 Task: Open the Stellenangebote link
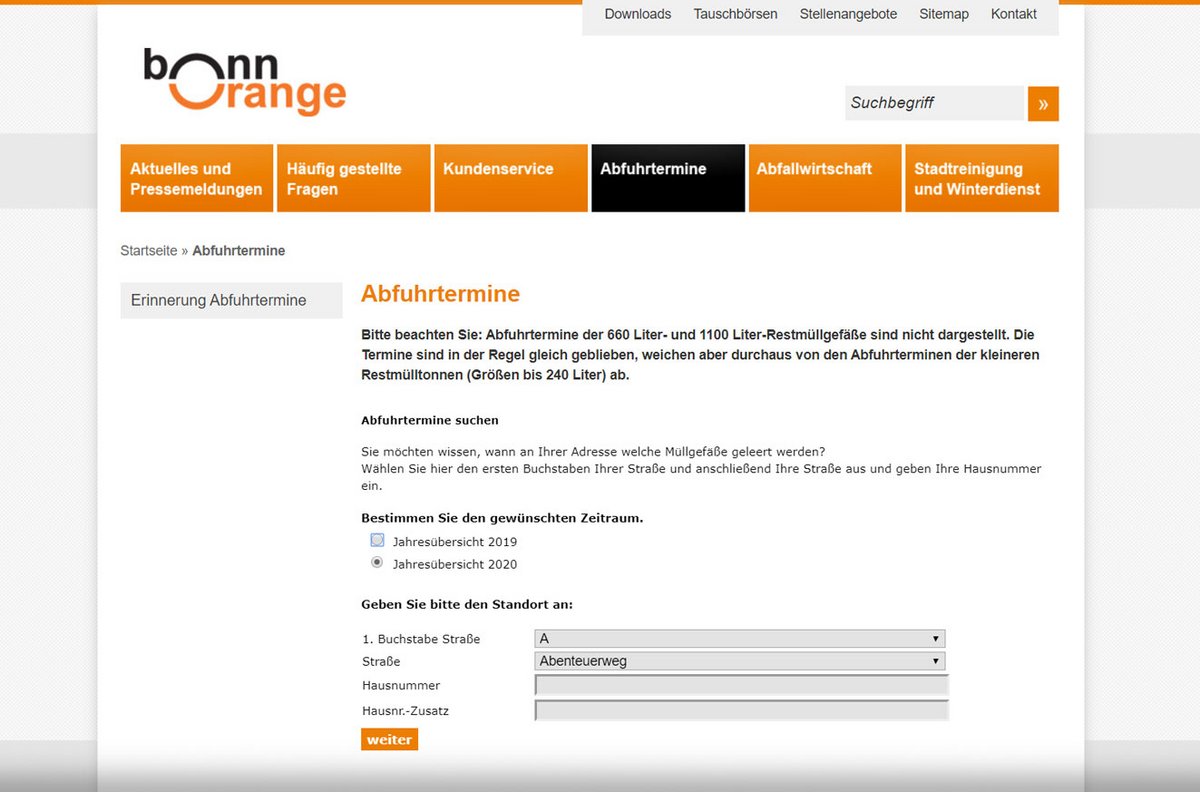848,14
